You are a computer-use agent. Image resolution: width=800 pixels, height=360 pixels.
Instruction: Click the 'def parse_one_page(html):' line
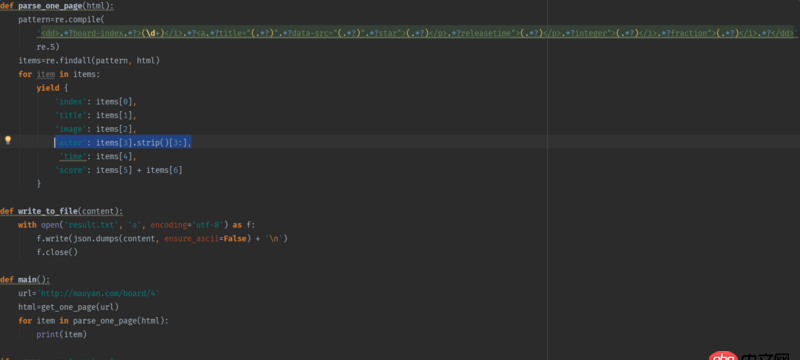(57, 6)
